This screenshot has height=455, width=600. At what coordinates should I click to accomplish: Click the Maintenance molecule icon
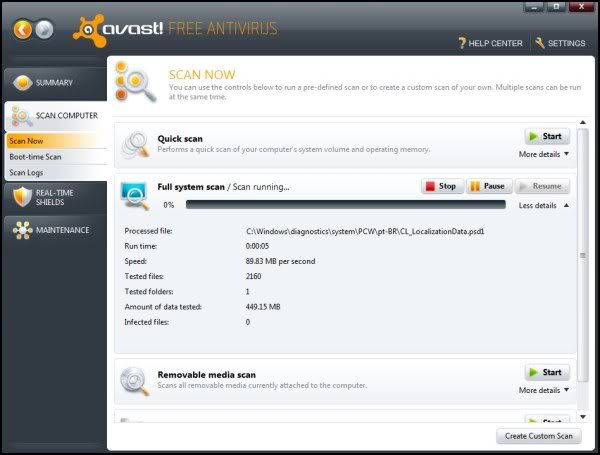(x=23, y=230)
